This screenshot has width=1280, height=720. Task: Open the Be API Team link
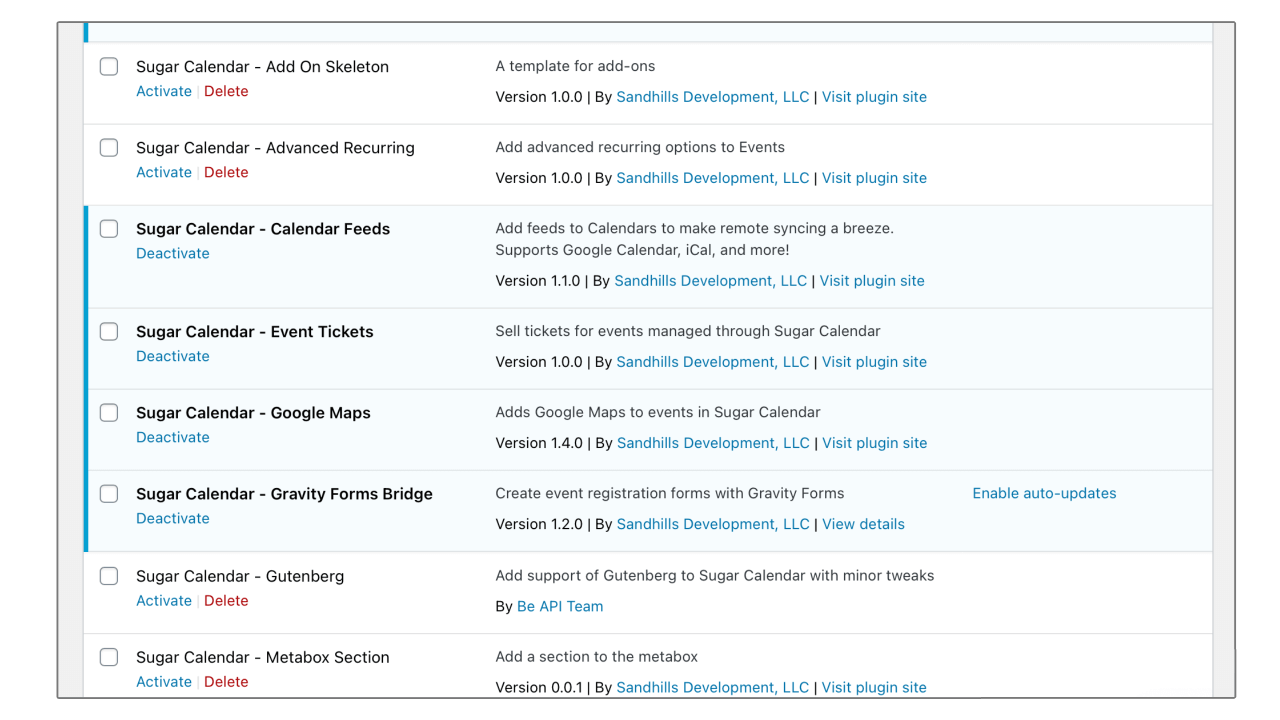coord(560,606)
